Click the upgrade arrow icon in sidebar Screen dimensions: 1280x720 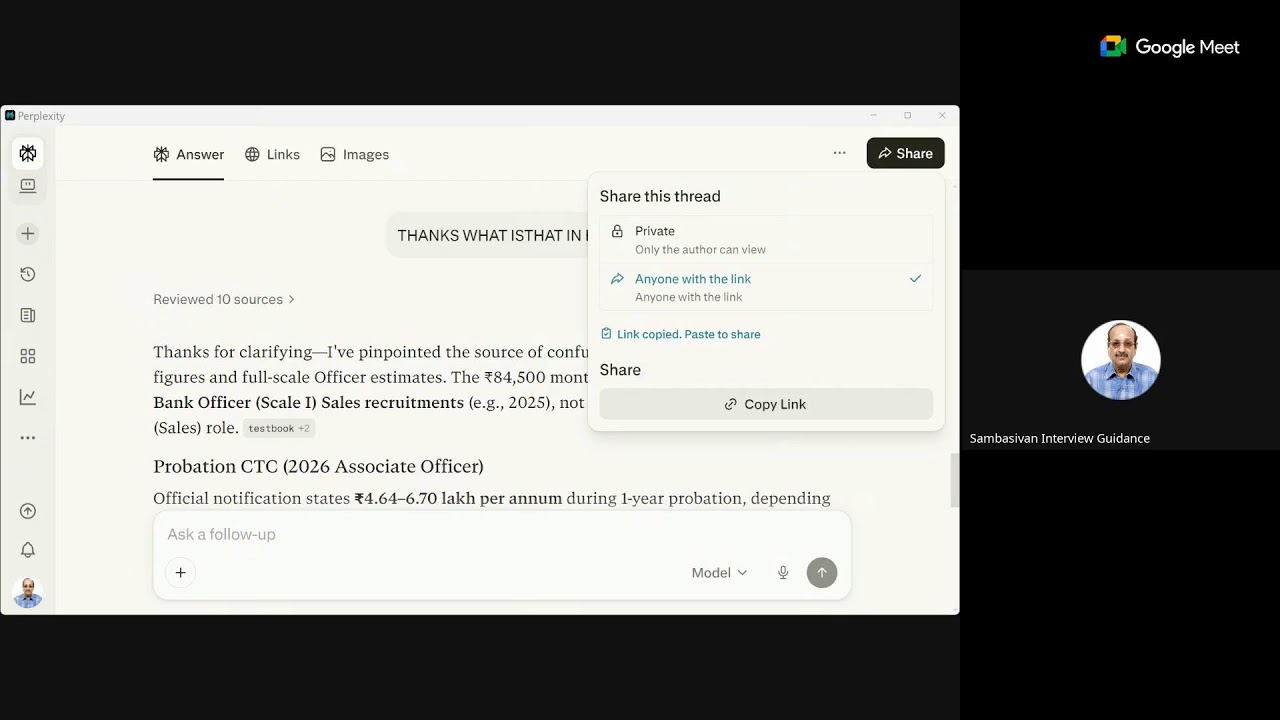28,511
